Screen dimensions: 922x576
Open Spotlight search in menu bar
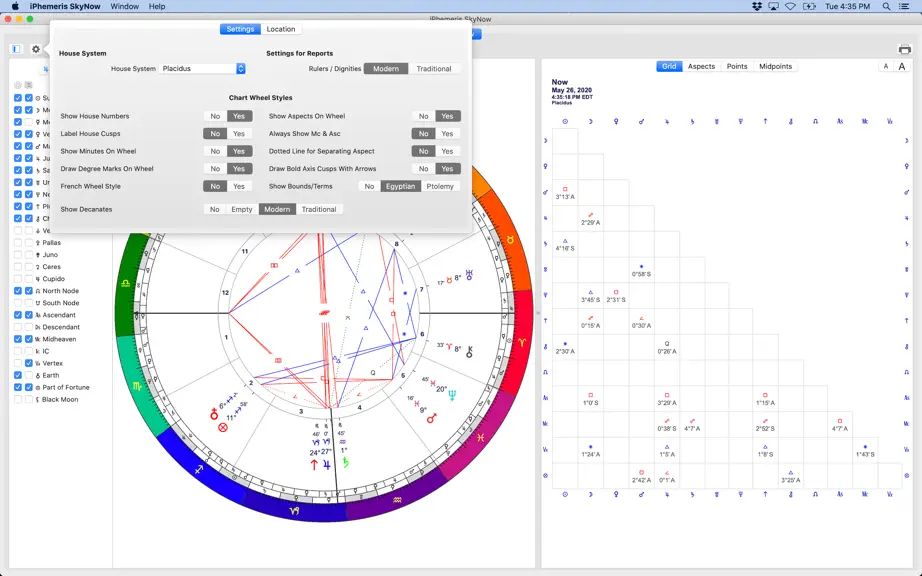(886, 6)
